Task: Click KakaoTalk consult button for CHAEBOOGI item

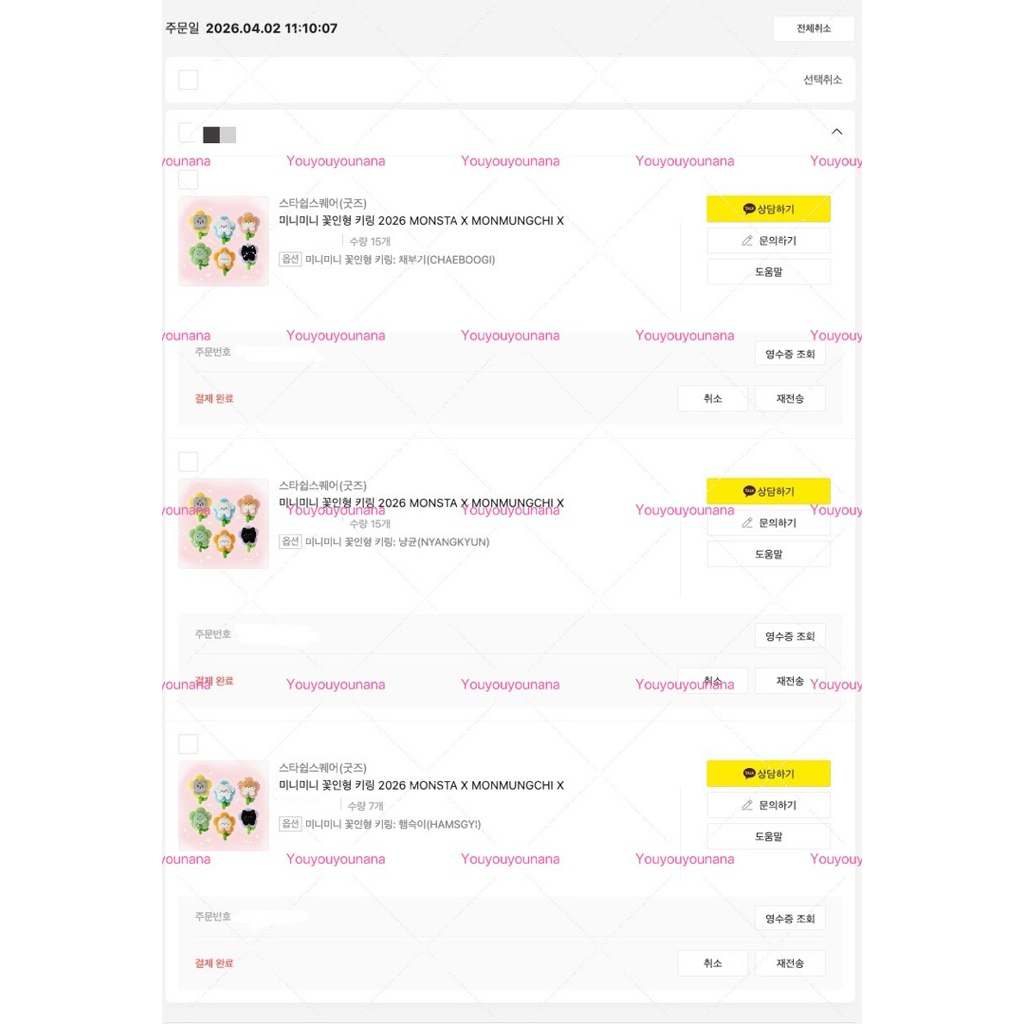Action: 768,209
